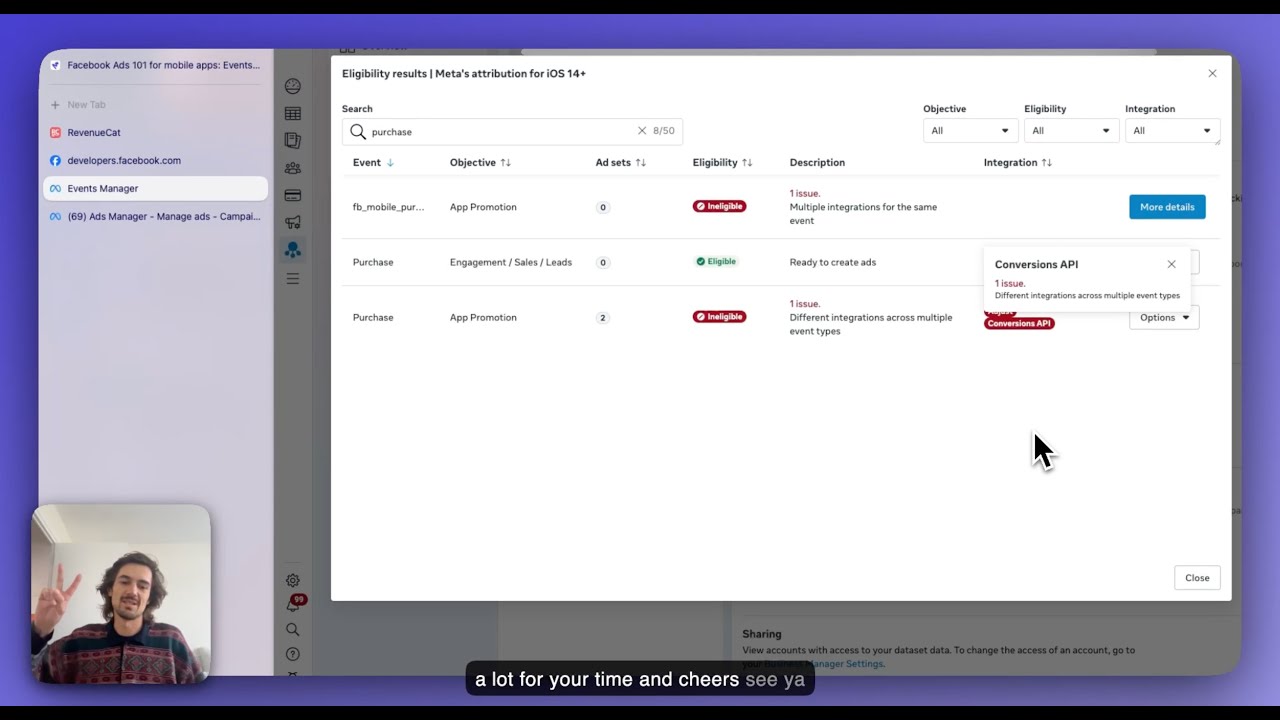
Task: Click Ineligible badge in Purchase App Promotion row
Action: tap(719, 317)
